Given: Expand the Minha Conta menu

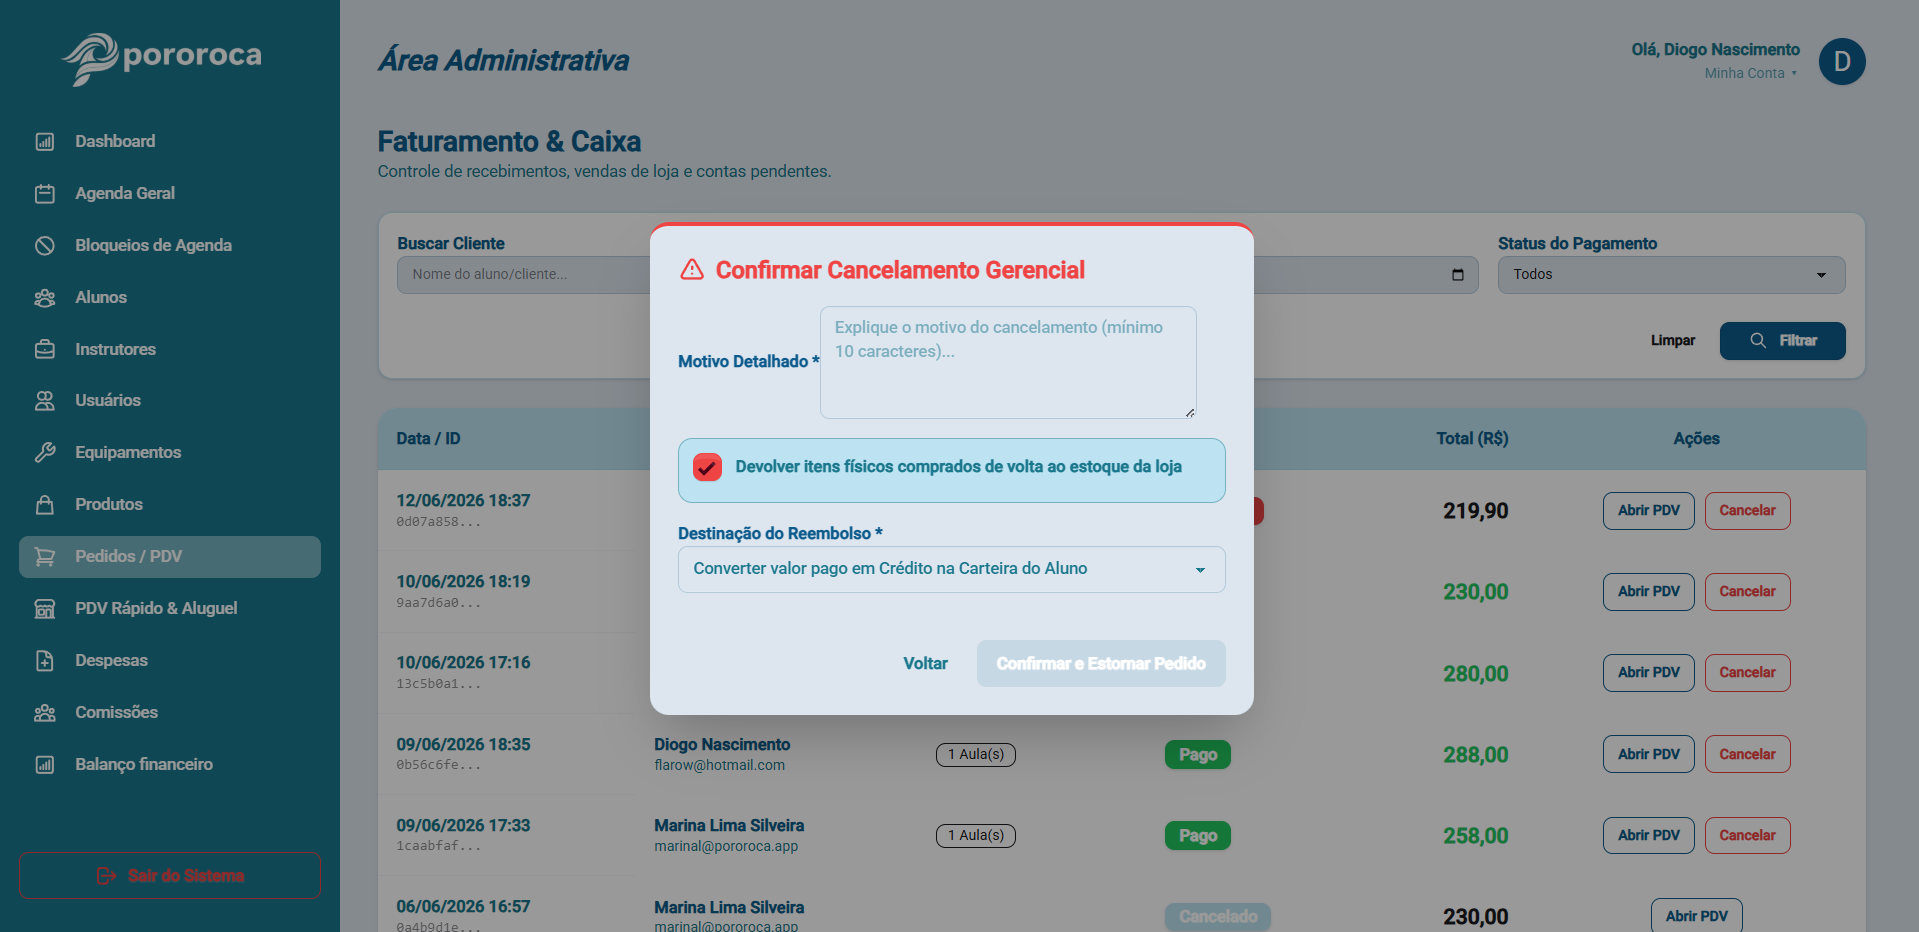Looking at the screenshot, I should (1750, 73).
